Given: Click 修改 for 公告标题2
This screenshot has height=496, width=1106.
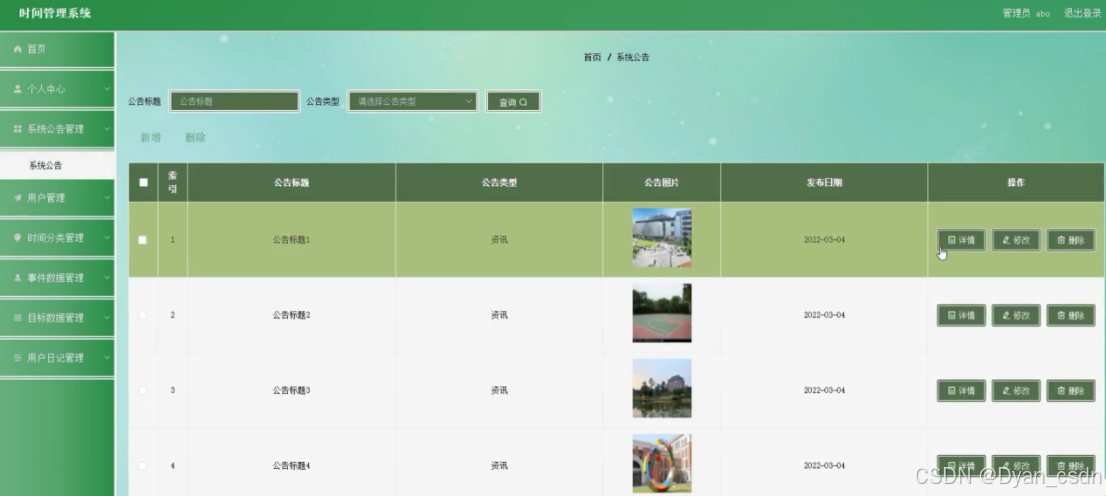Looking at the screenshot, I should (x=1016, y=315).
